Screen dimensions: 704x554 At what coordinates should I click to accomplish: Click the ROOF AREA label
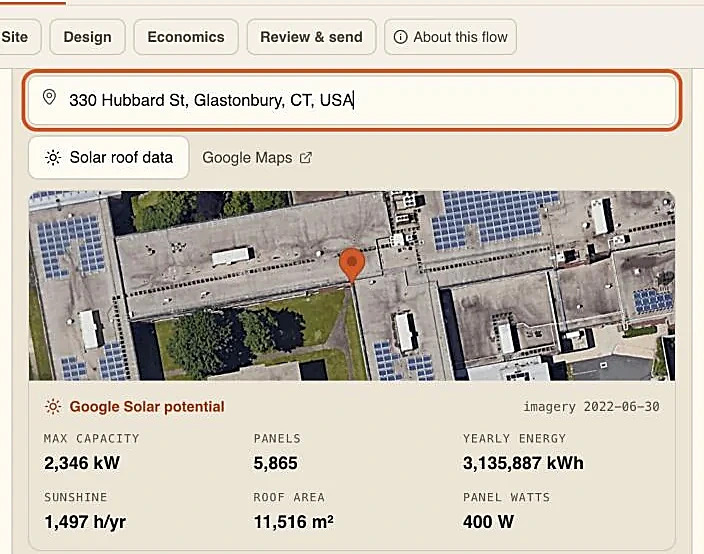289,497
